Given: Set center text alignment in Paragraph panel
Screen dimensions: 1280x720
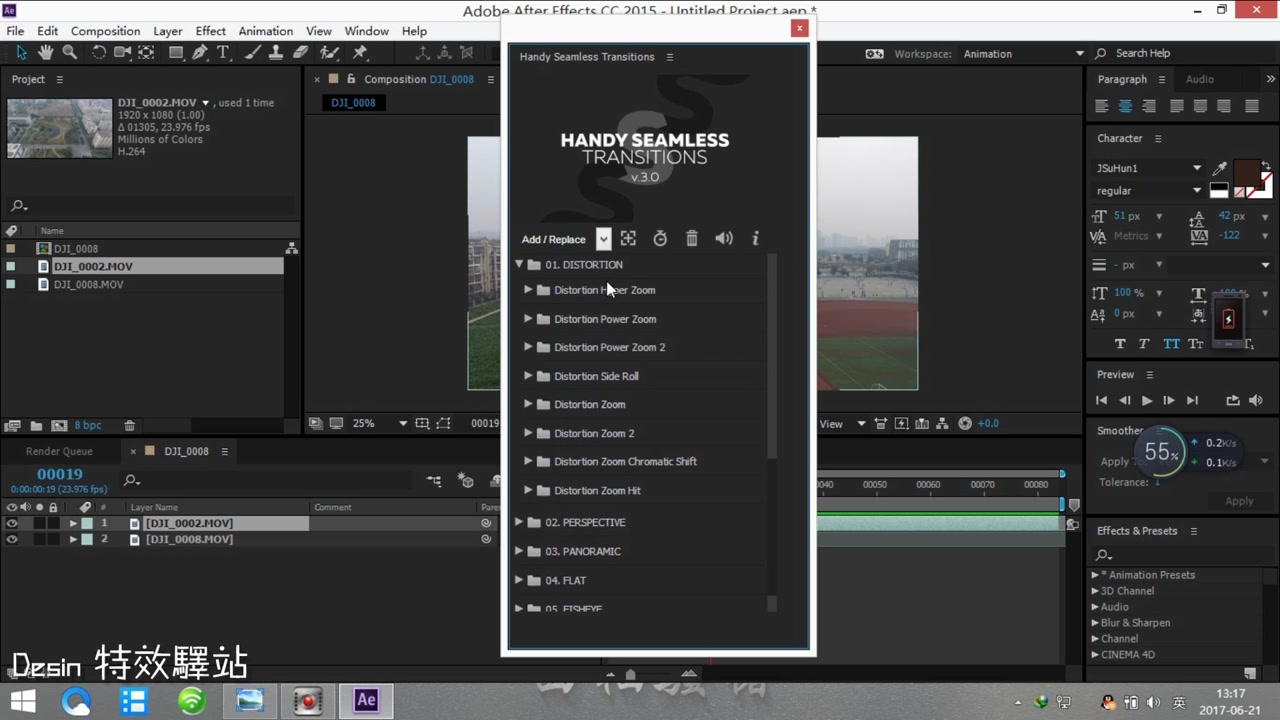Looking at the screenshot, I should pos(1125,106).
